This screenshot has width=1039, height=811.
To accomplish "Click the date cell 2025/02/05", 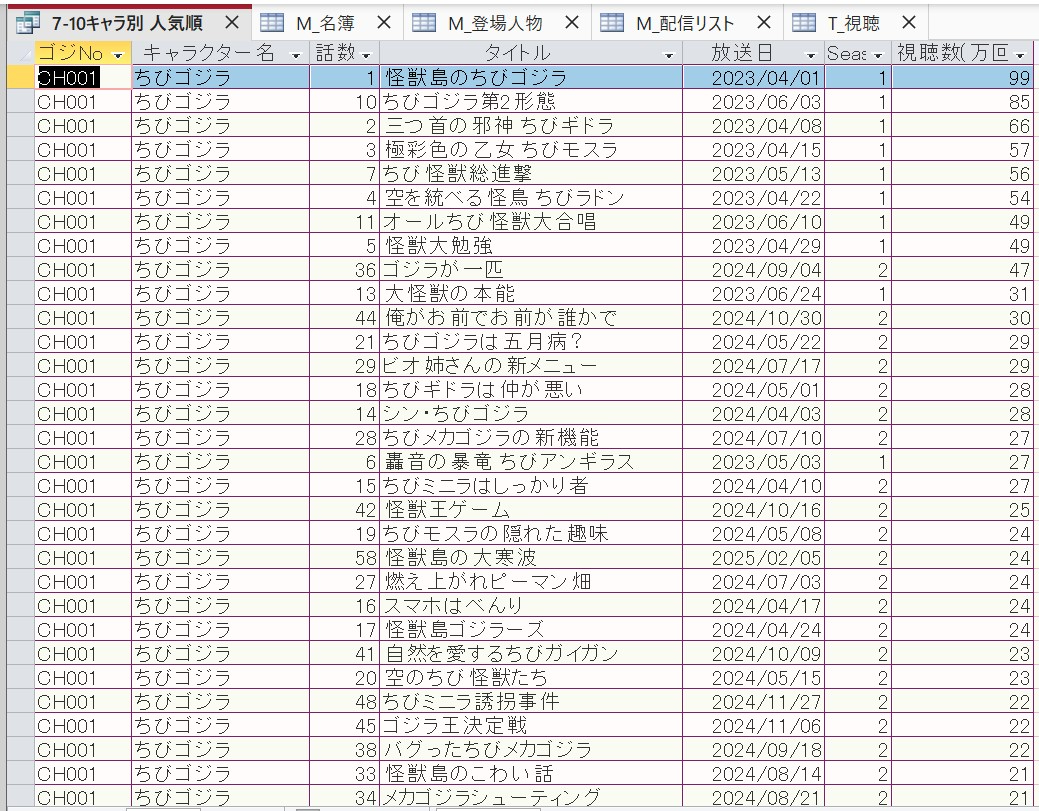I will (753, 558).
